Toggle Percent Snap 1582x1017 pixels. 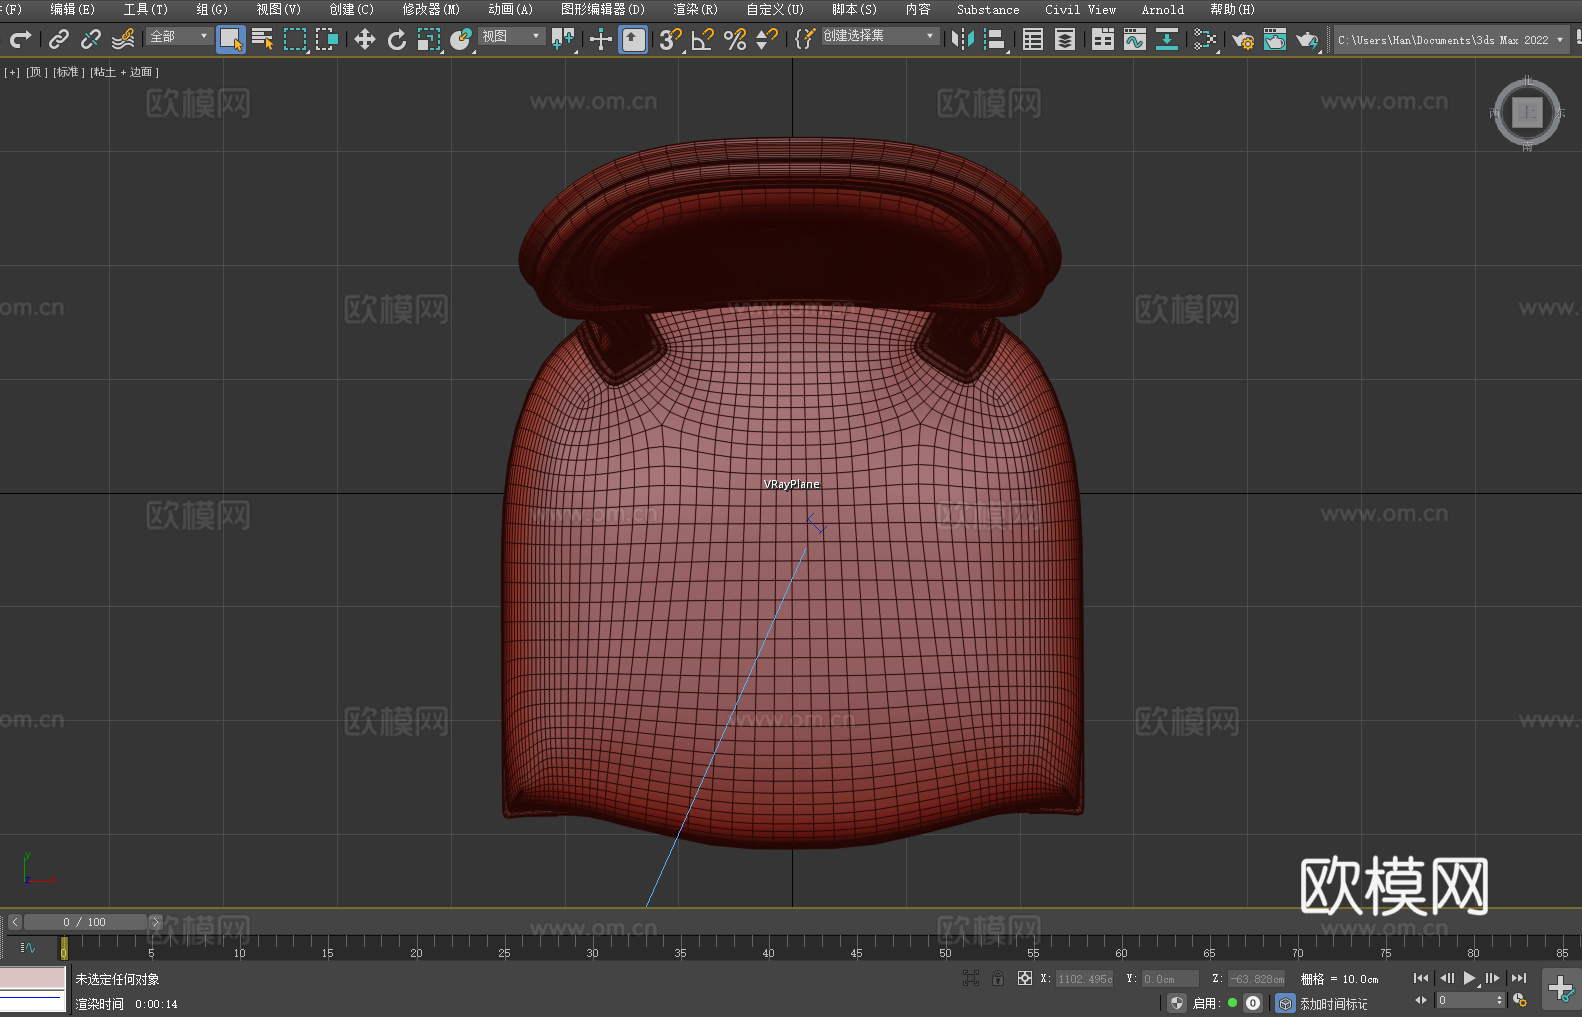(x=735, y=39)
